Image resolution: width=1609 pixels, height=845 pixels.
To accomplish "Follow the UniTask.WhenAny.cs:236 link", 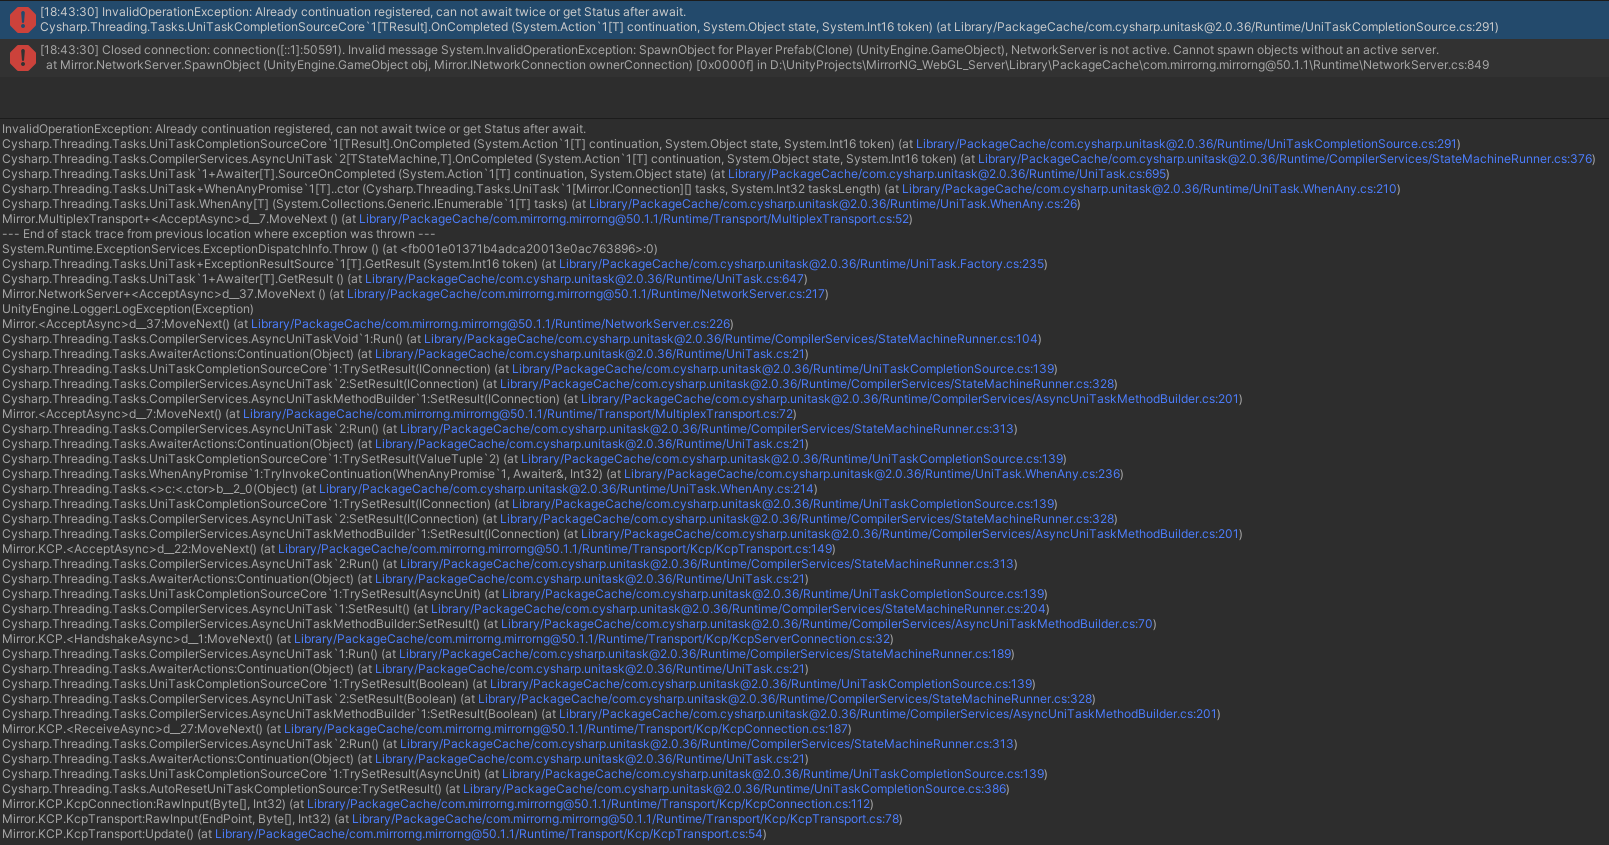I will [872, 474].
